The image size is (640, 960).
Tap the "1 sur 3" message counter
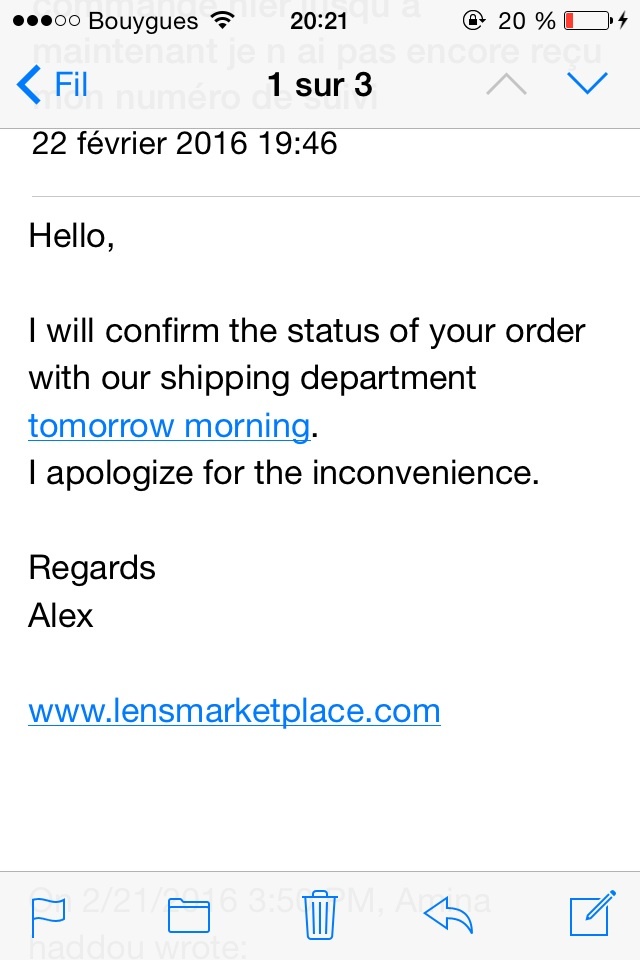point(320,84)
